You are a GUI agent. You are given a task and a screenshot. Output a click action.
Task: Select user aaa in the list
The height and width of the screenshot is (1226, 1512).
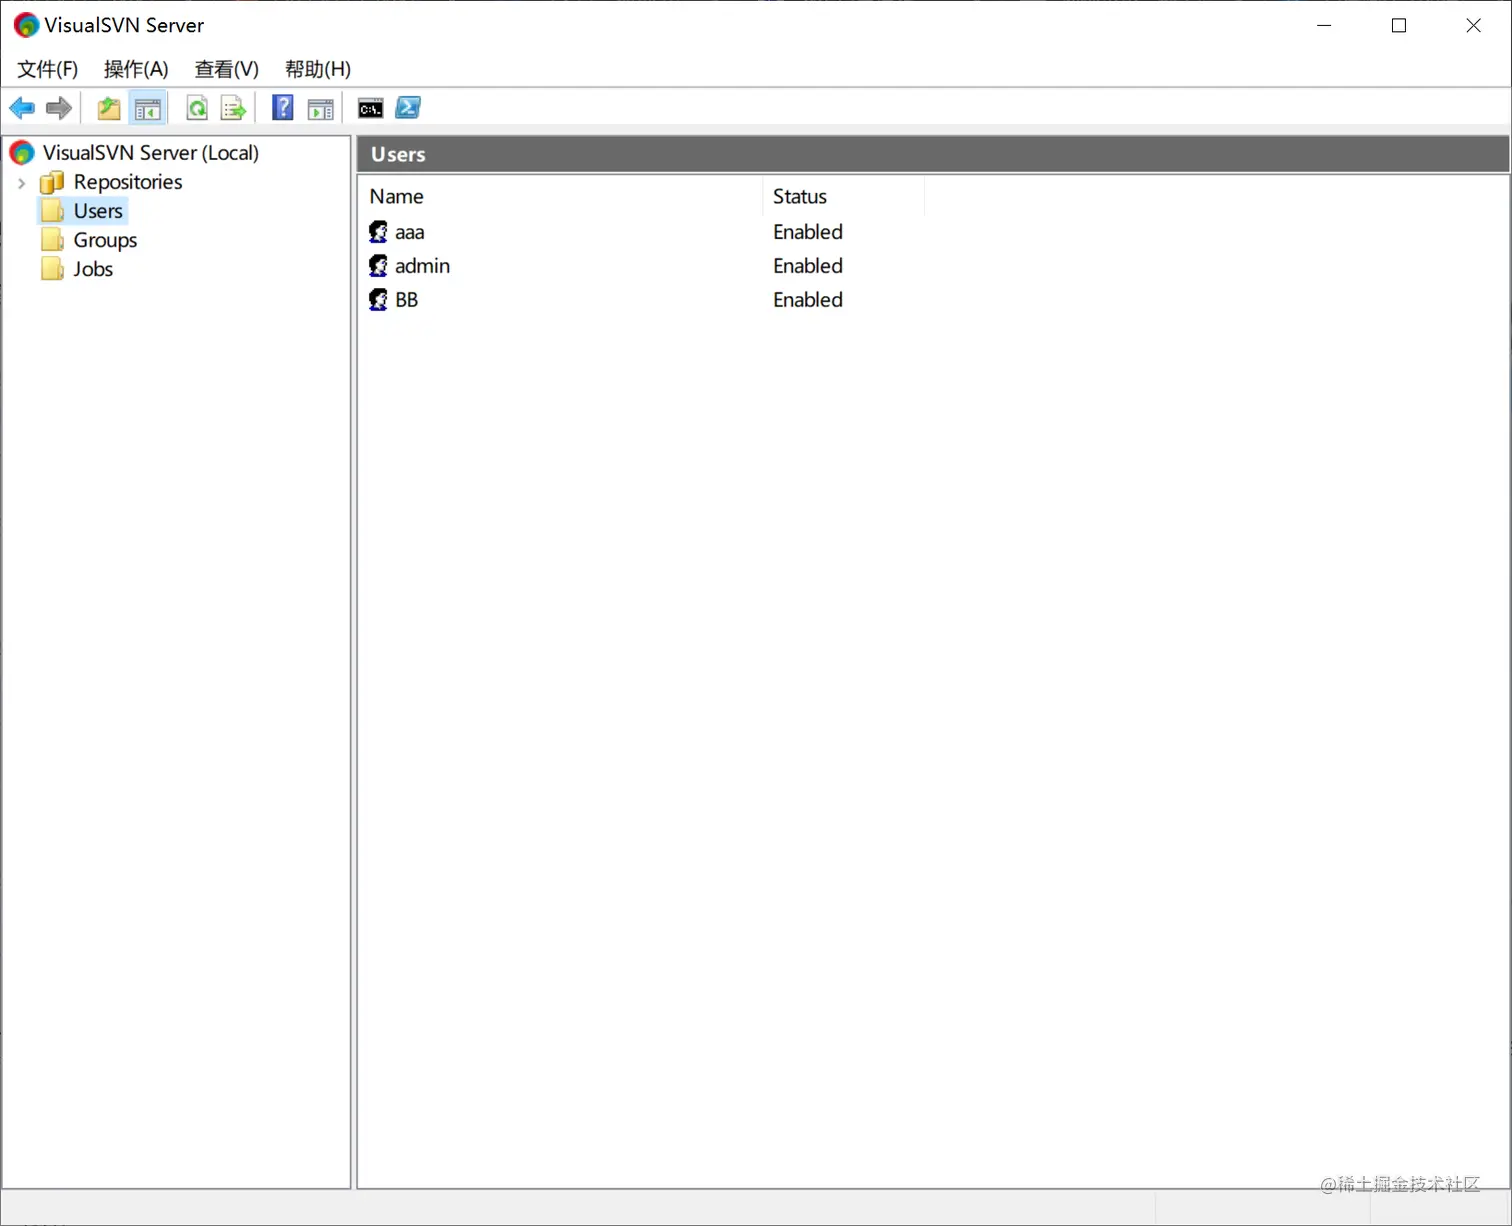(409, 232)
